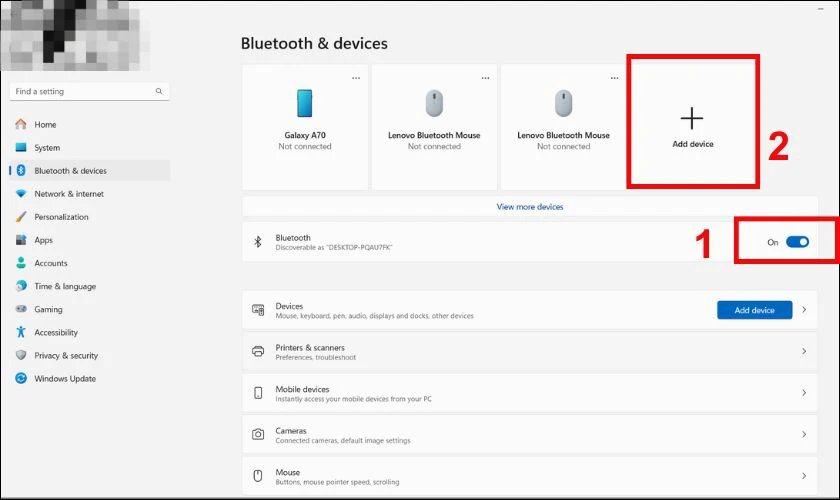The width and height of the screenshot is (840, 500).
Task: Open Printers & scanners settings row
Action: (x=530, y=351)
